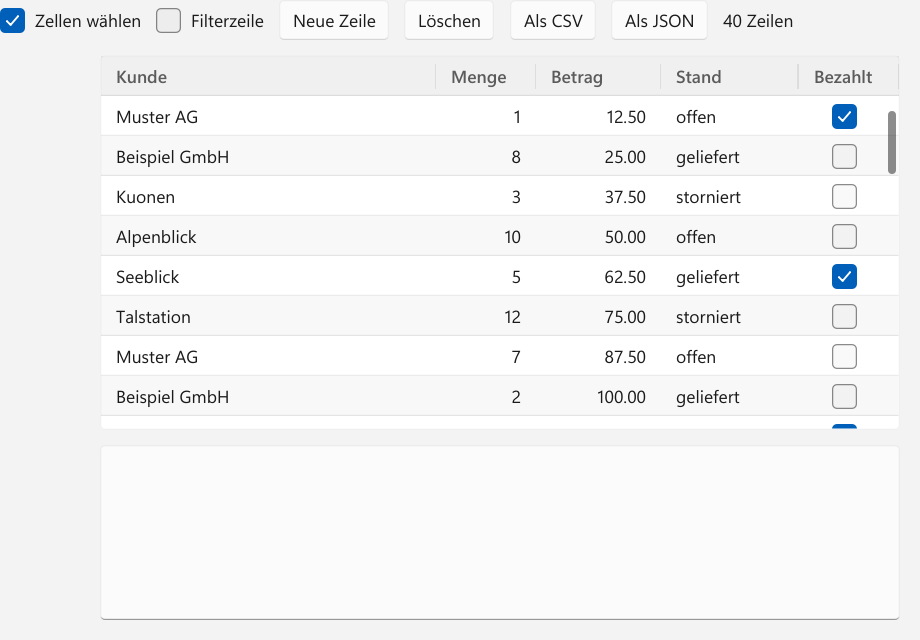Select the Betrag cell showing 37.50
This screenshot has height=640, width=920.
(x=598, y=197)
